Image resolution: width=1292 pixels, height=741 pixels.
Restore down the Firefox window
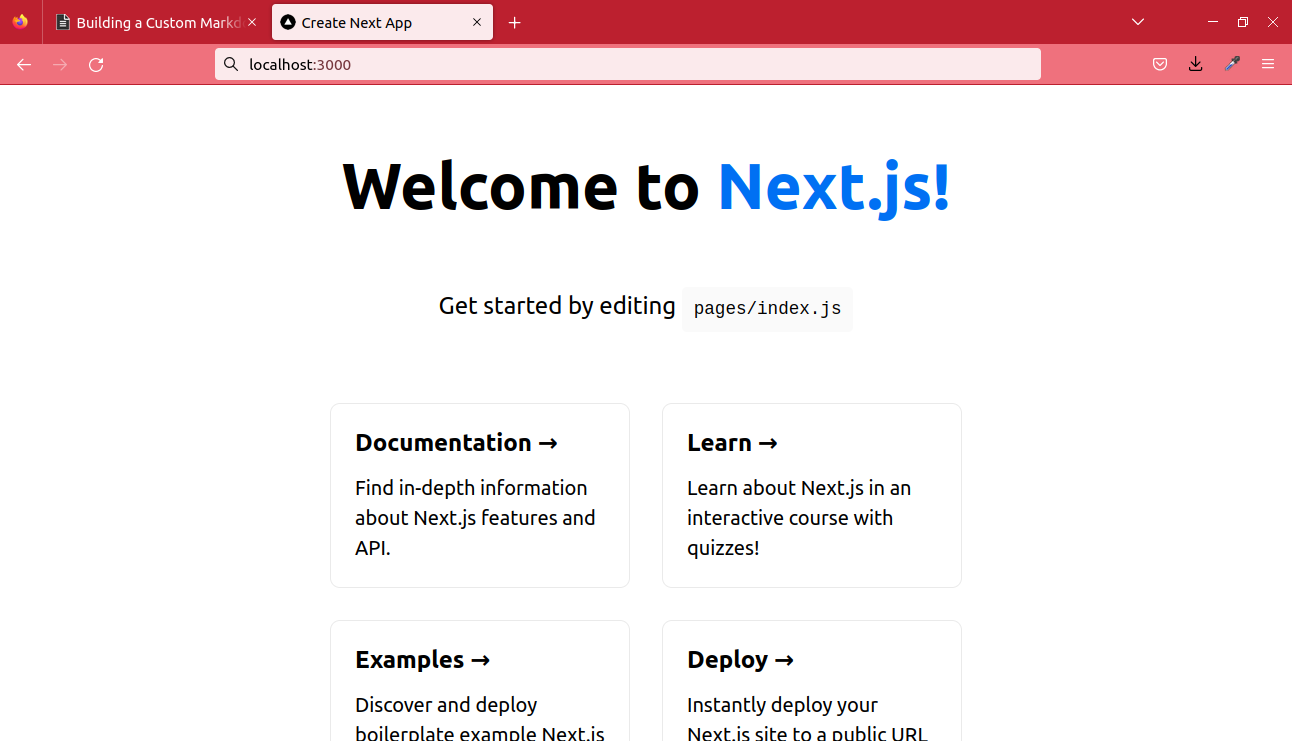[1243, 22]
